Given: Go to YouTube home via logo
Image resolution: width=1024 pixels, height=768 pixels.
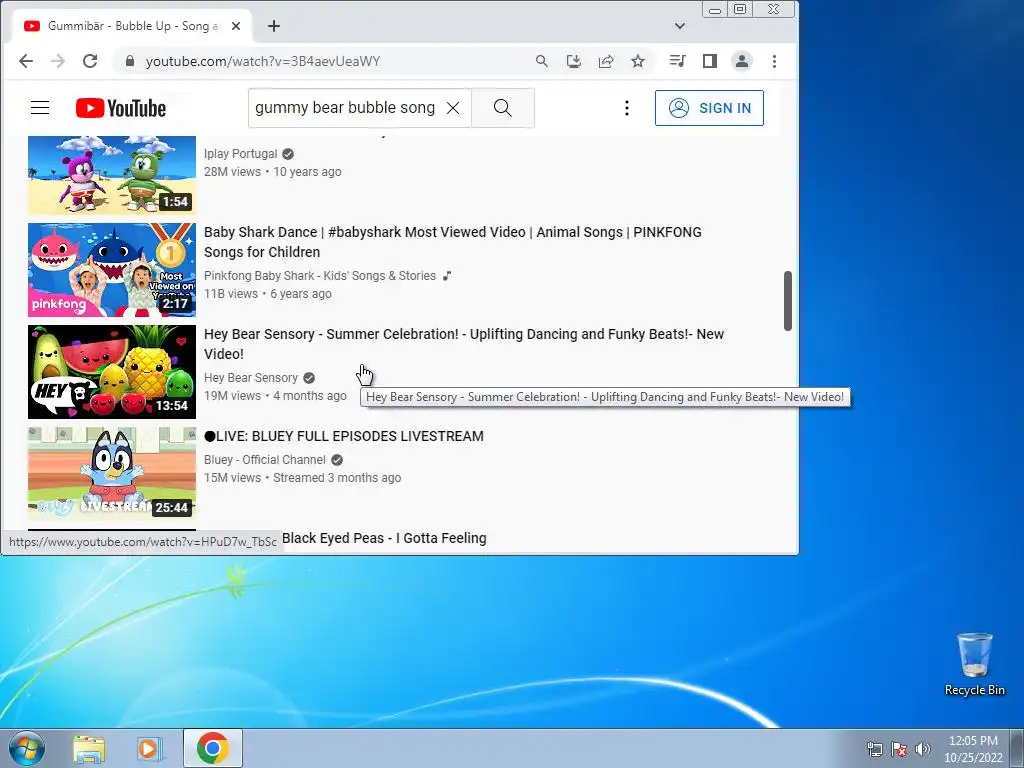Looking at the screenshot, I should pos(121,108).
